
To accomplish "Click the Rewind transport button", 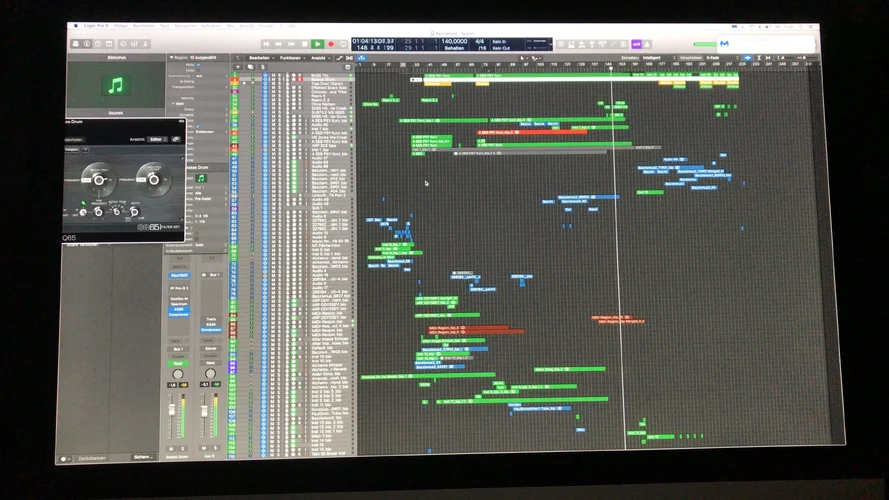I will 278,44.
